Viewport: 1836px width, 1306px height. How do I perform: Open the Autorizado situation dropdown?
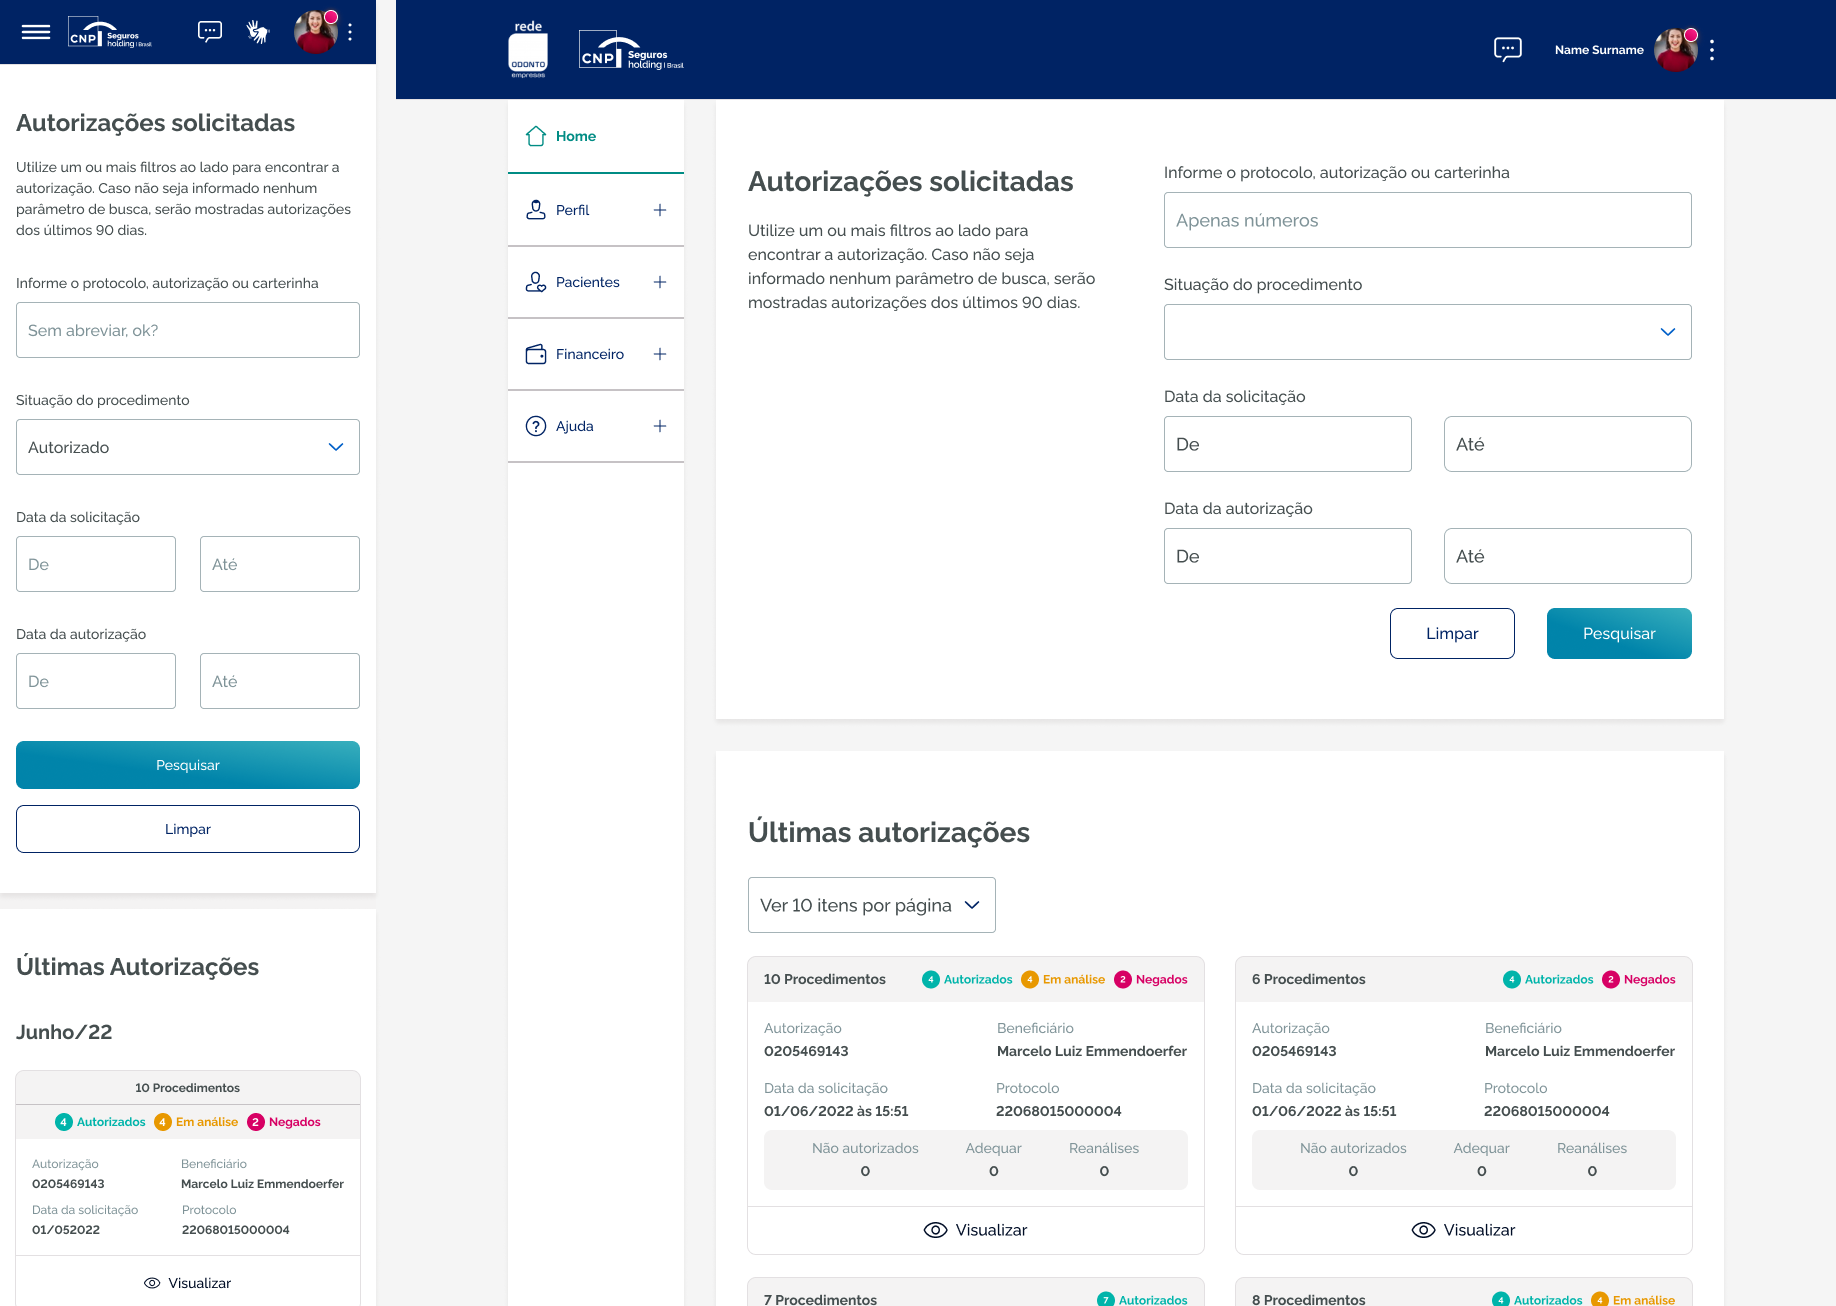click(188, 447)
